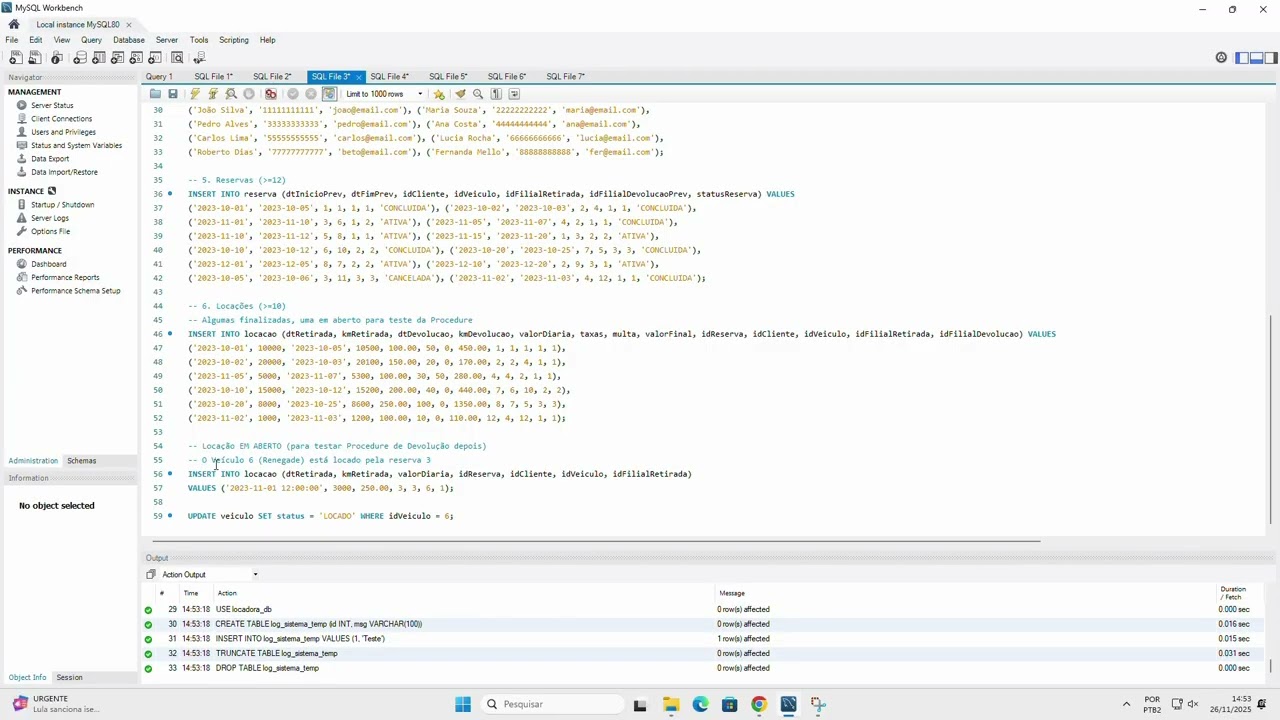
Task: Switch to the SQL File 5 tab
Action: click(448, 77)
